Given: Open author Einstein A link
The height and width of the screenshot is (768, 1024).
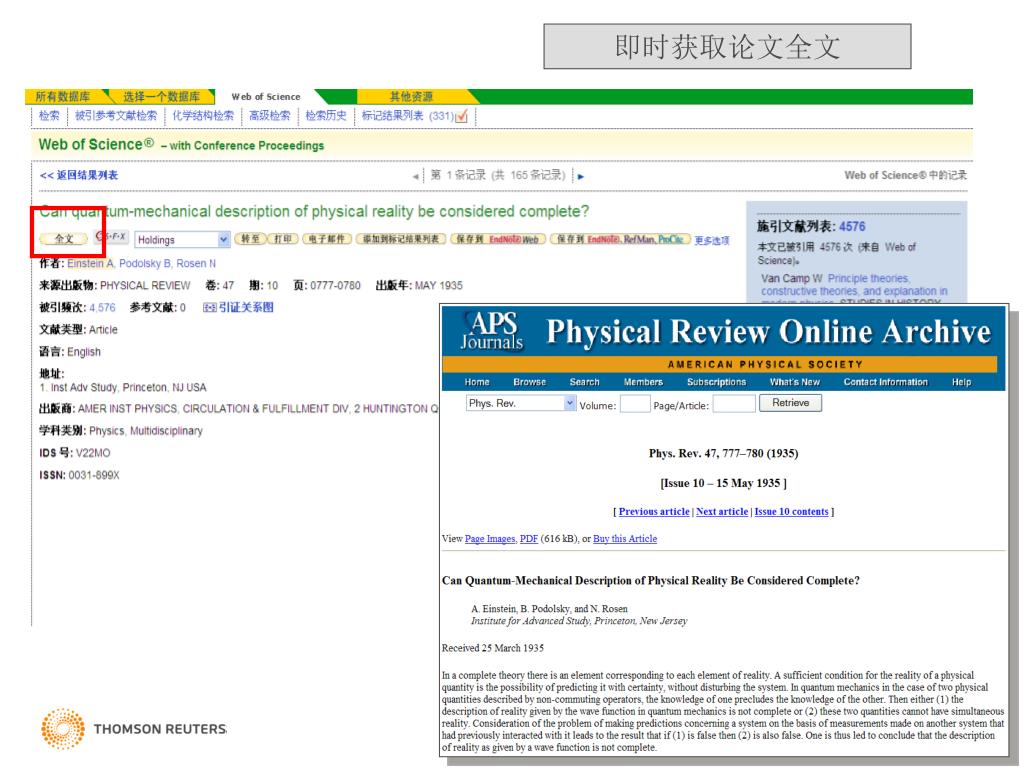Looking at the screenshot, I should coord(91,263).
